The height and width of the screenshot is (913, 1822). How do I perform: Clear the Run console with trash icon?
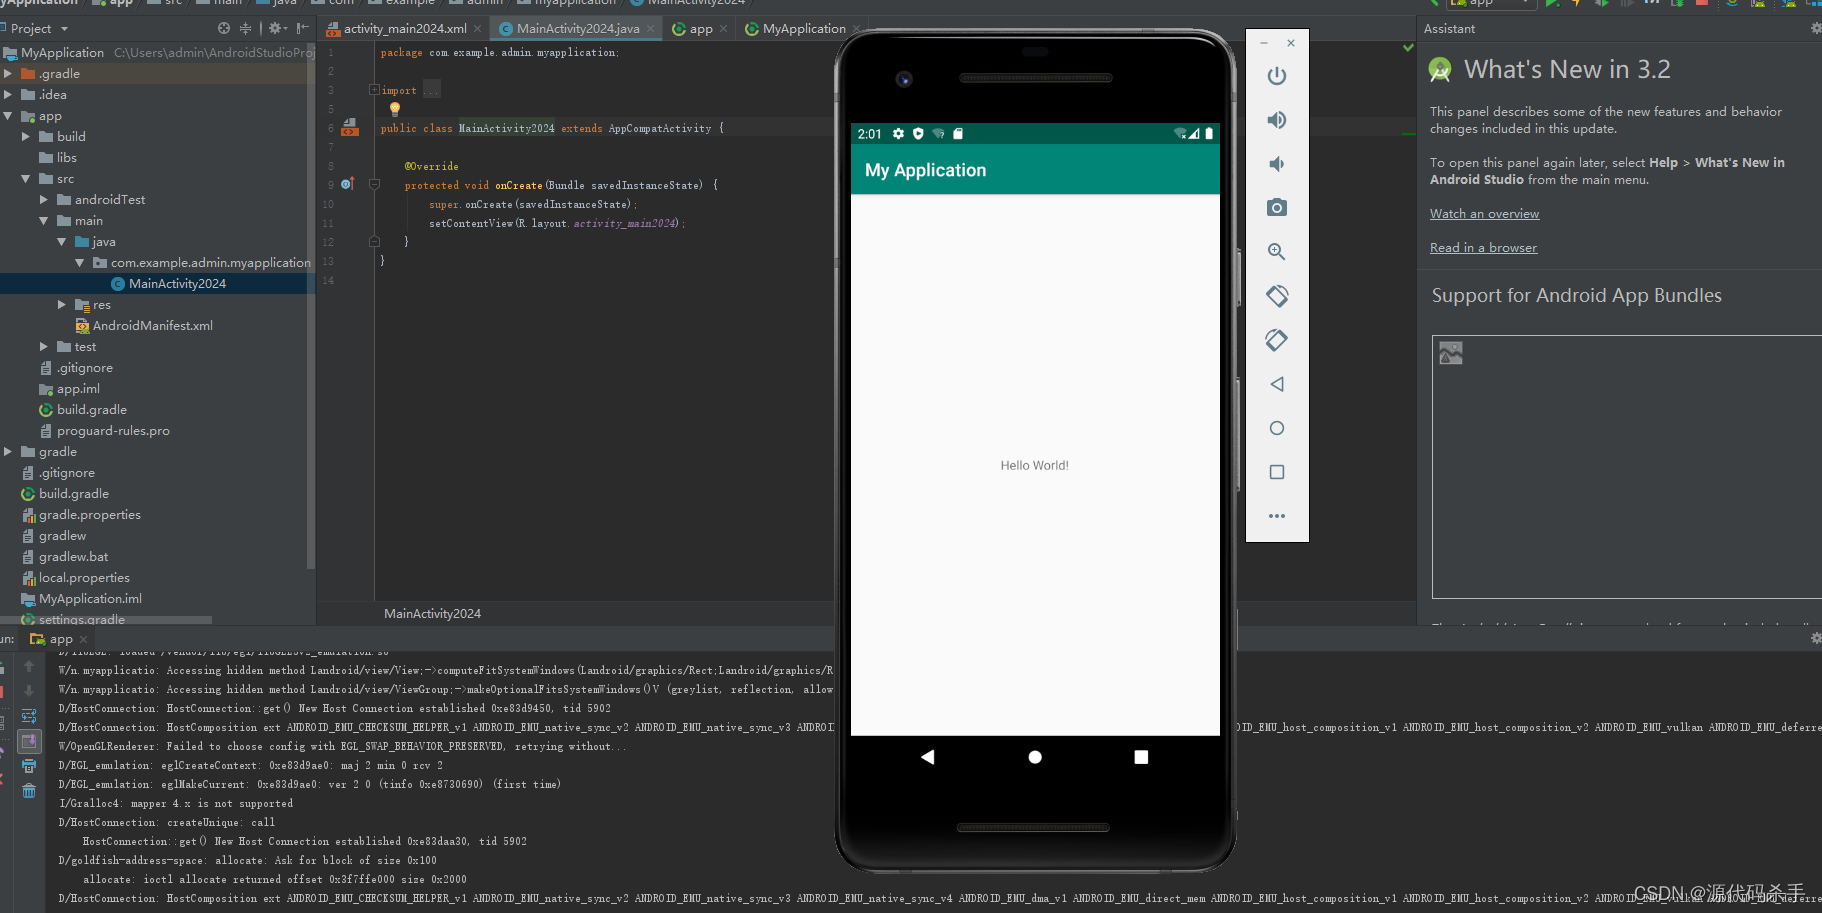pyautogui.click(x=29, y=791)
